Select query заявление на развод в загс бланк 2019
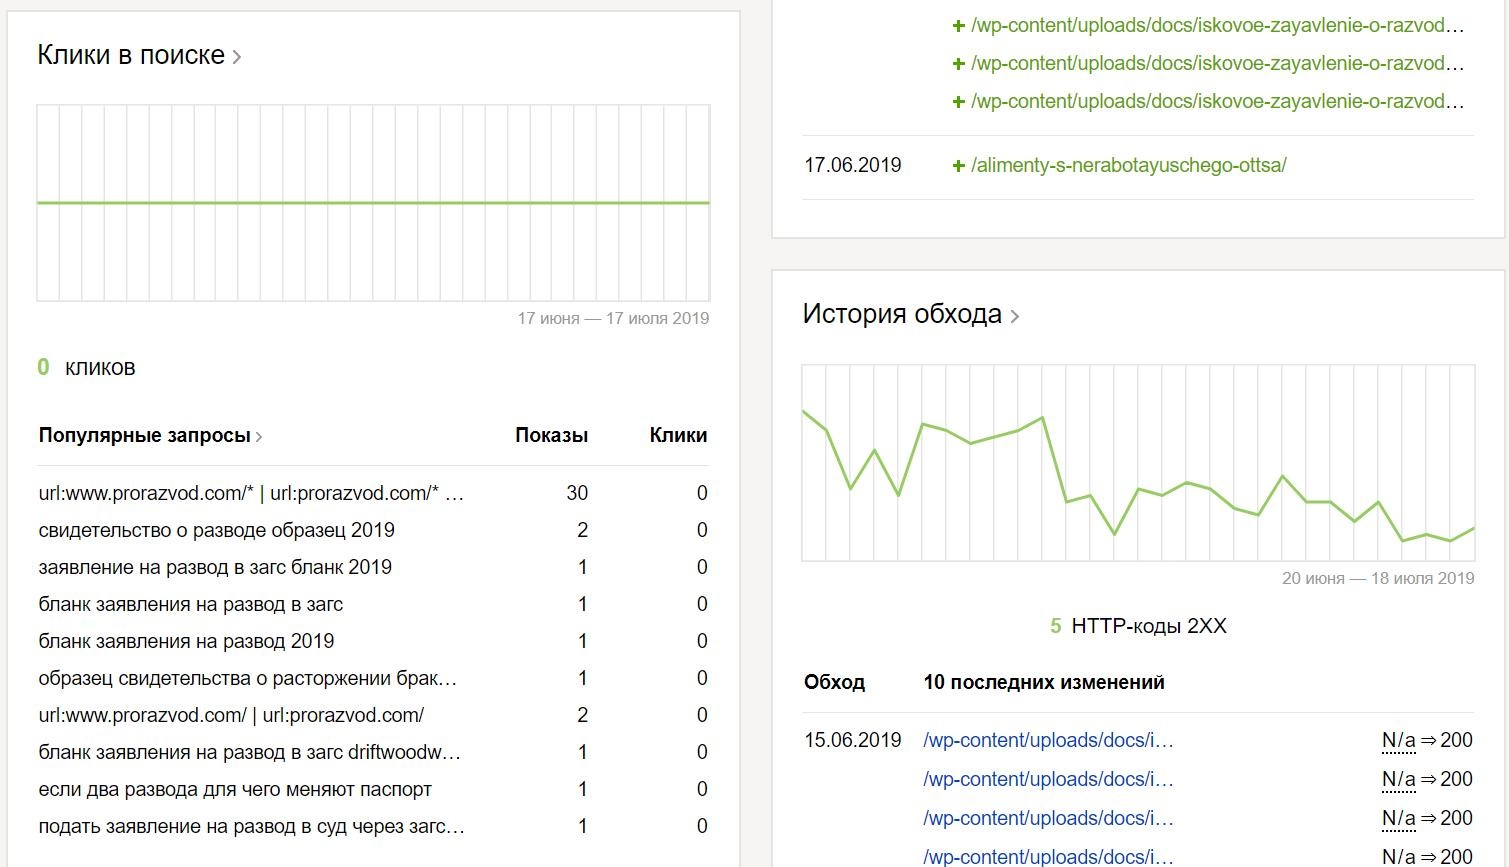Viewport: 1509px width, 867px height. click(215, 567)
